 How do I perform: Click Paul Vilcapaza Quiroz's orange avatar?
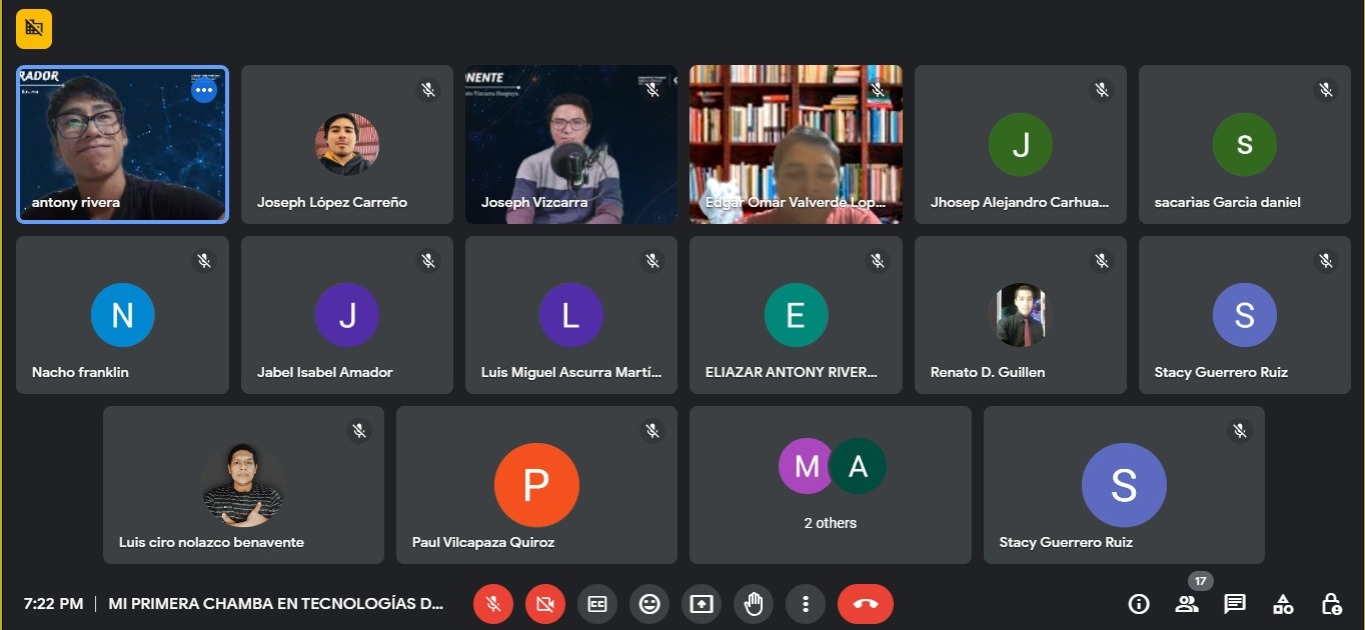point(536,485)
